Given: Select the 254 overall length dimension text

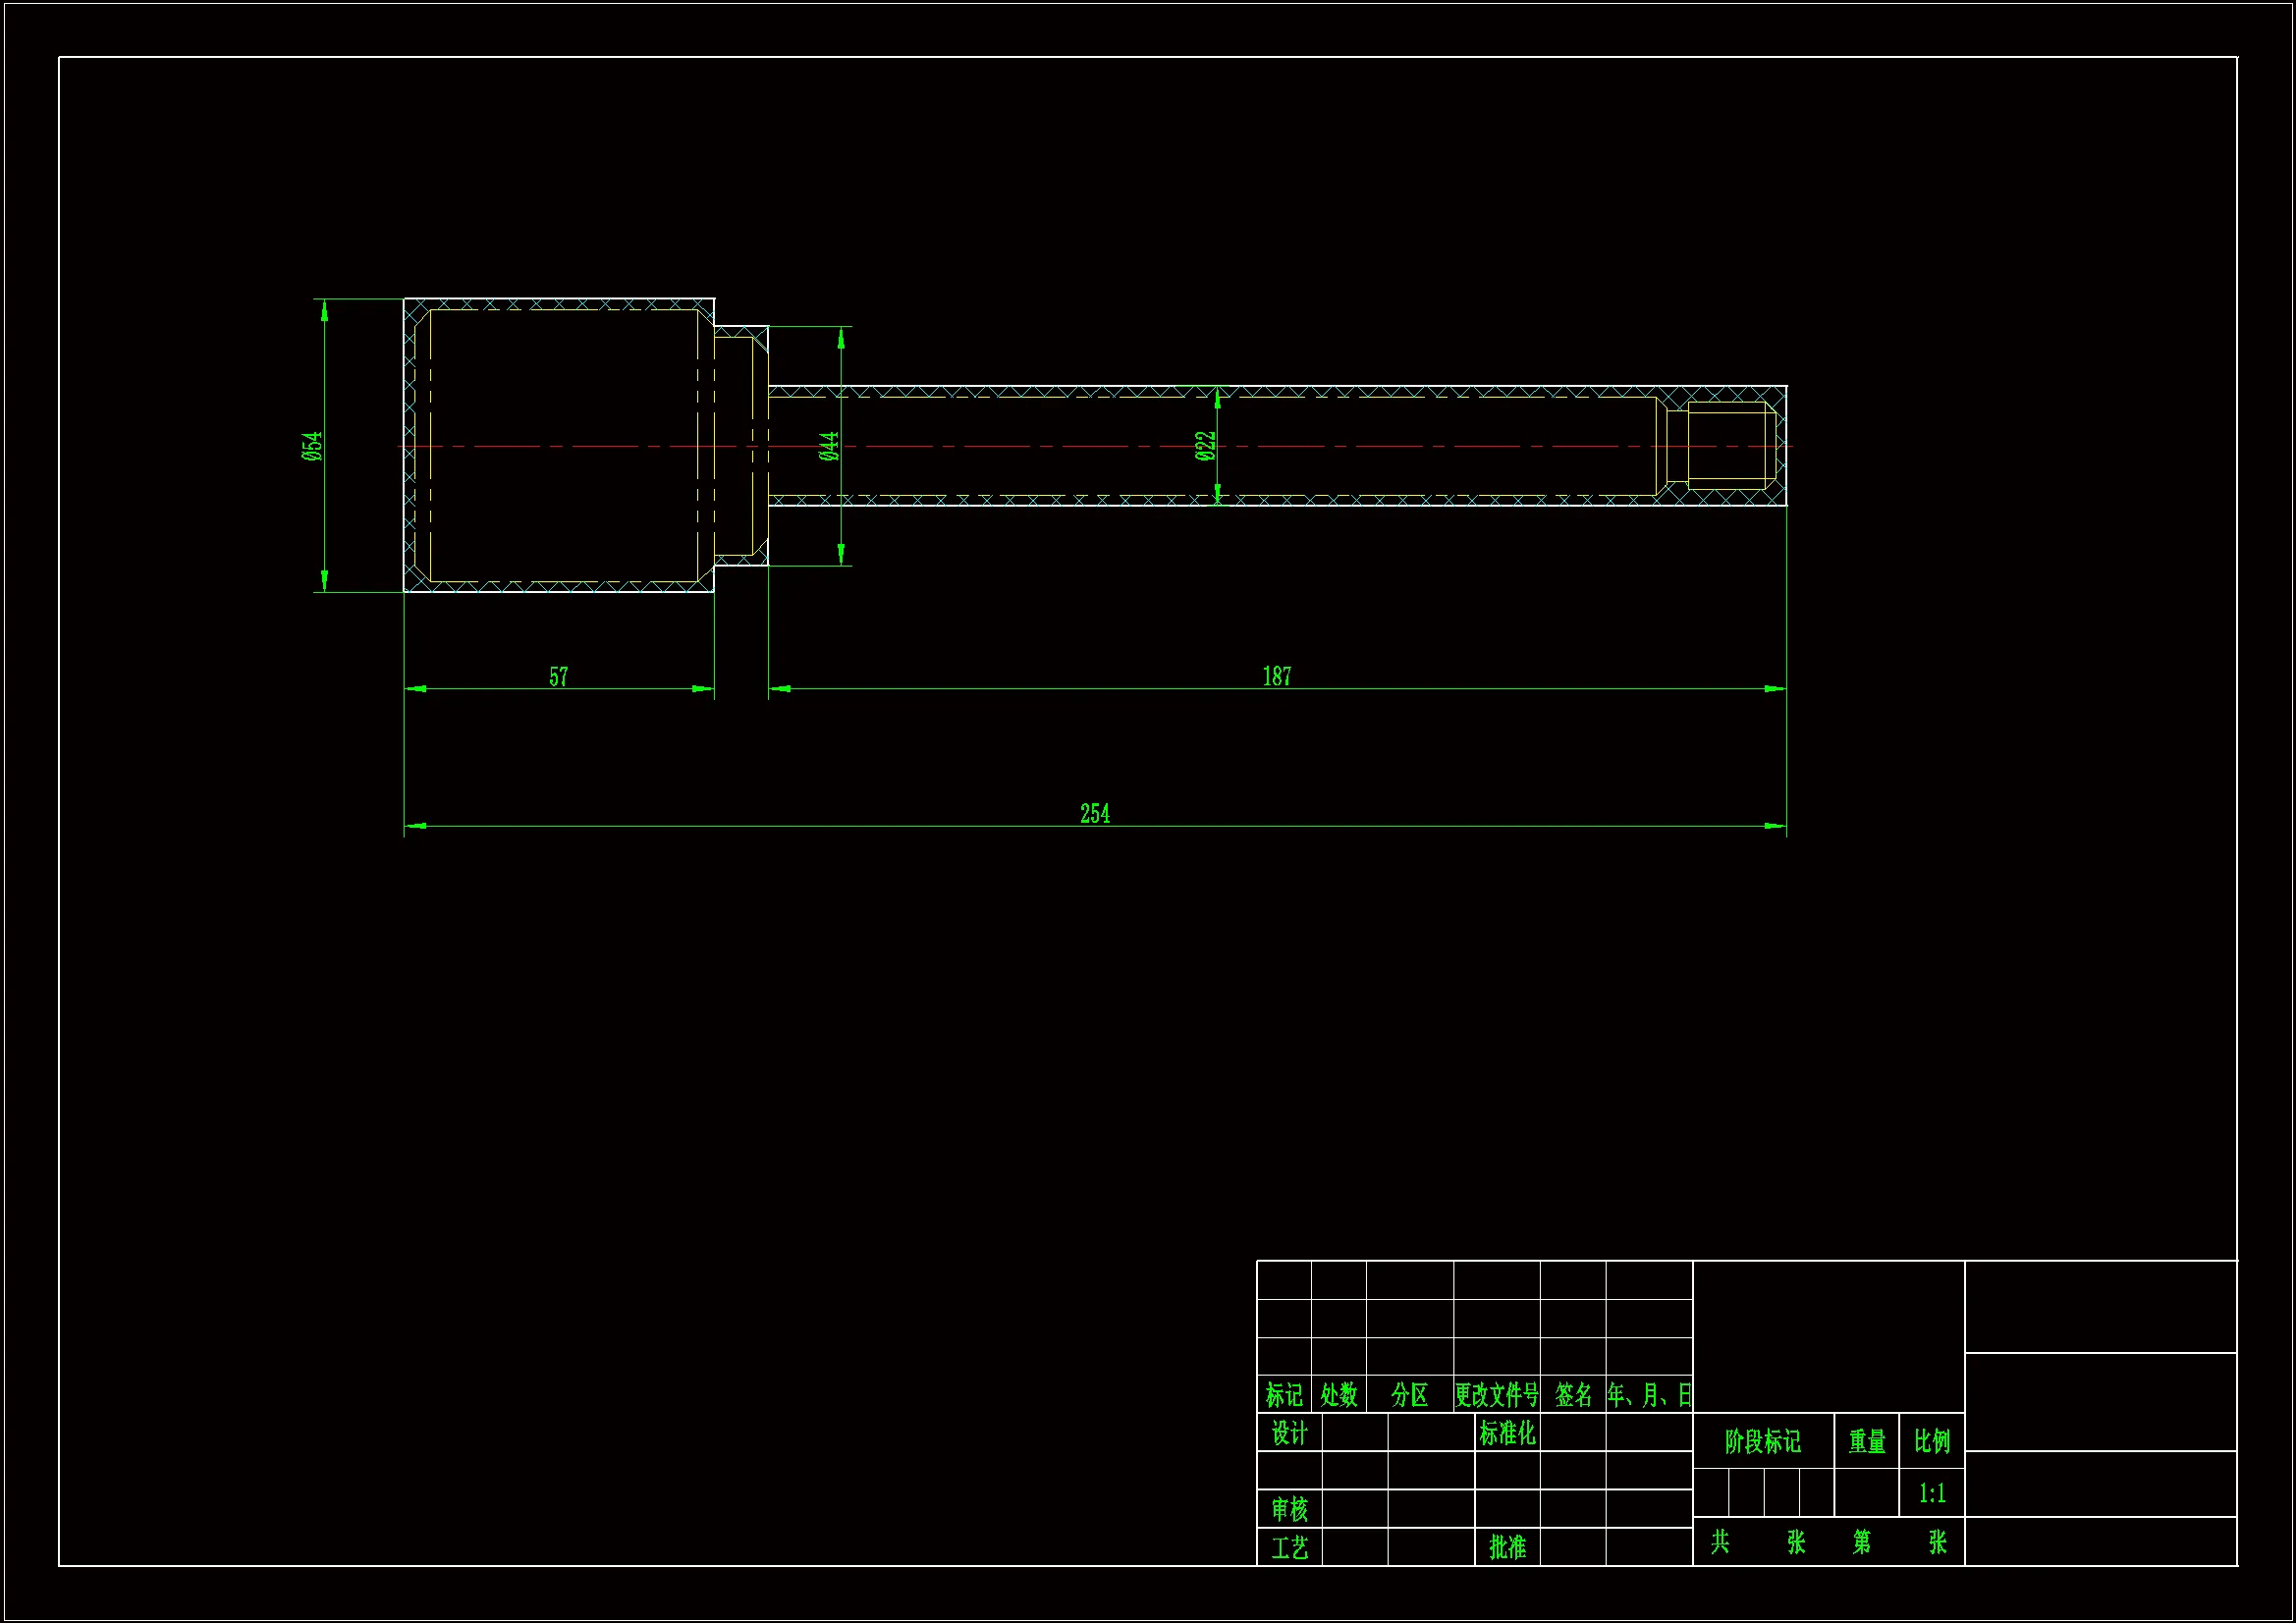Looking at the screenshot, I should coord(1095,813).
